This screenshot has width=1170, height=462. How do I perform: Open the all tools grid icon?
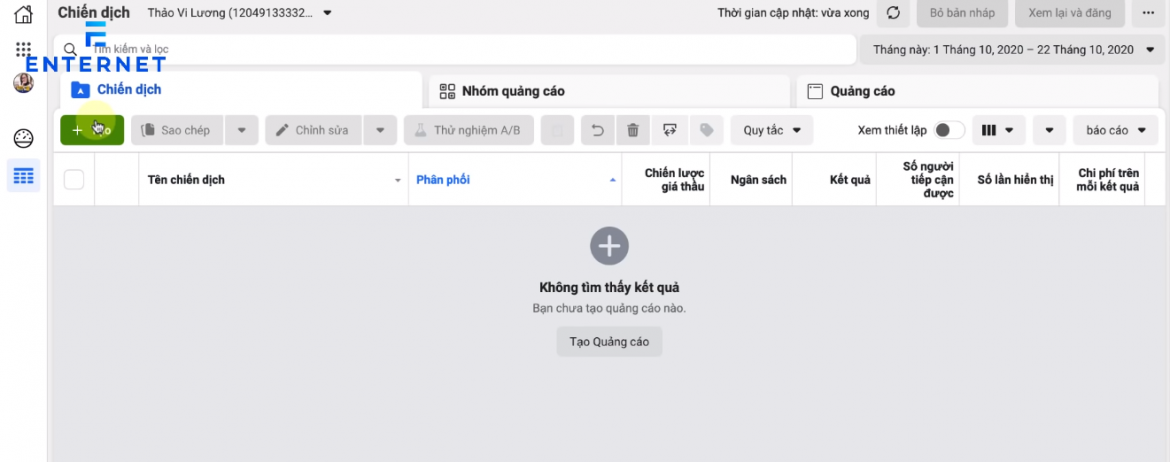coord(23,50)
